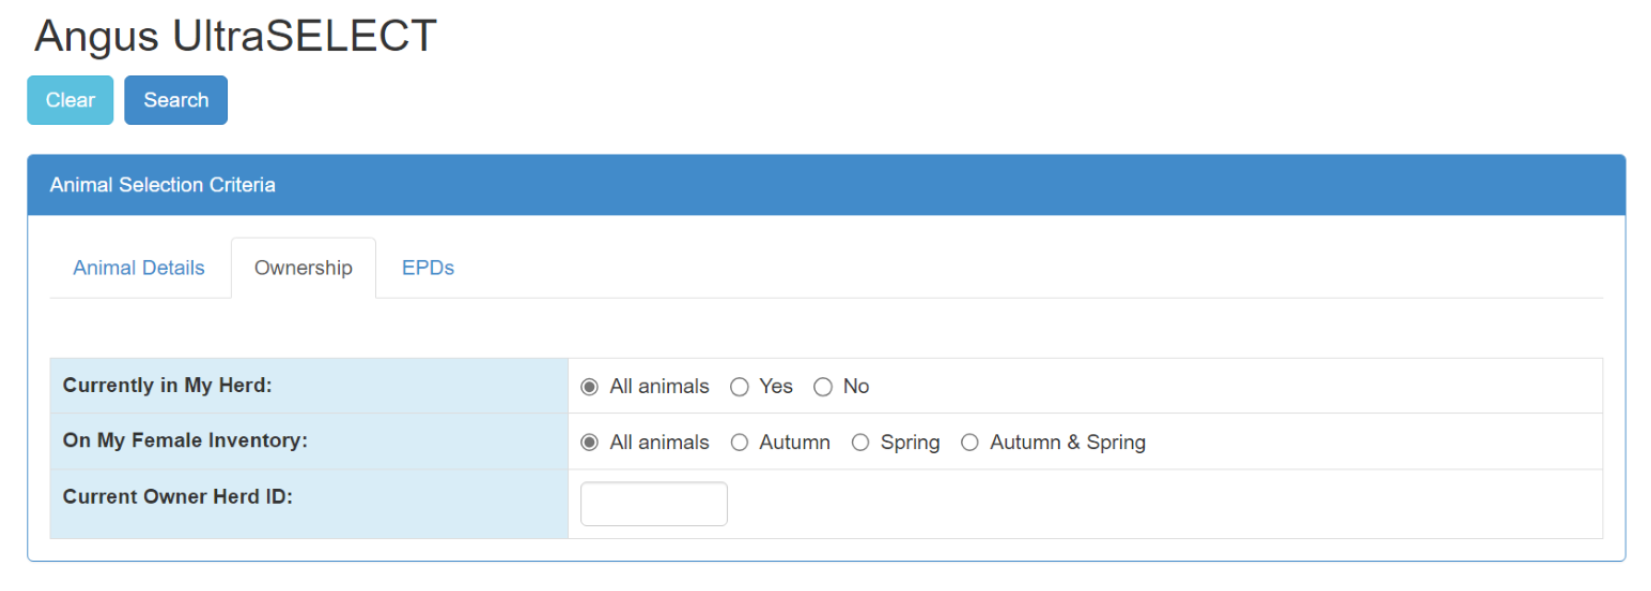Switch to the Animal Details tab

tap(138, 268)
